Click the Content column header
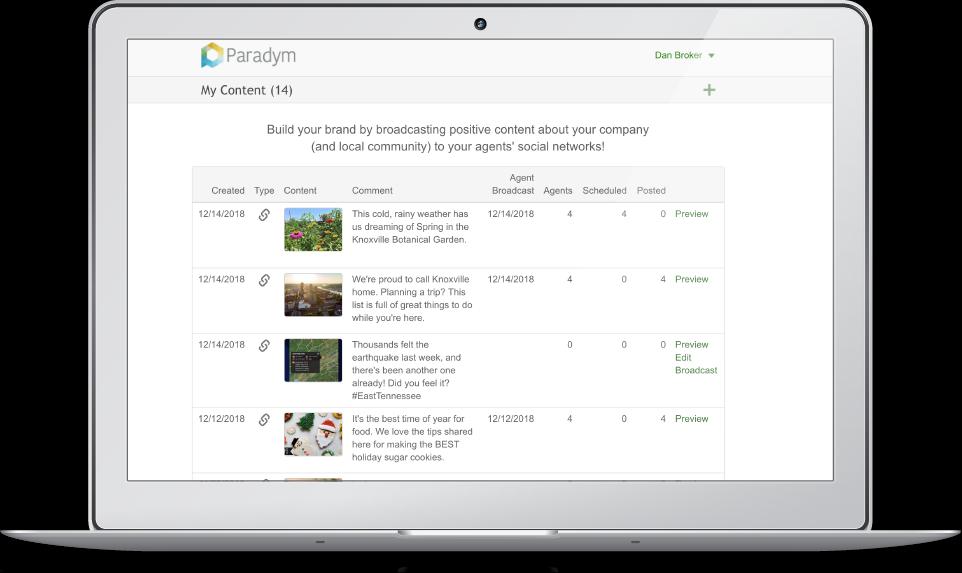Image resolution: width=962 pixels, height=573 pixels. pyautogui.click(x=300, y=190)
